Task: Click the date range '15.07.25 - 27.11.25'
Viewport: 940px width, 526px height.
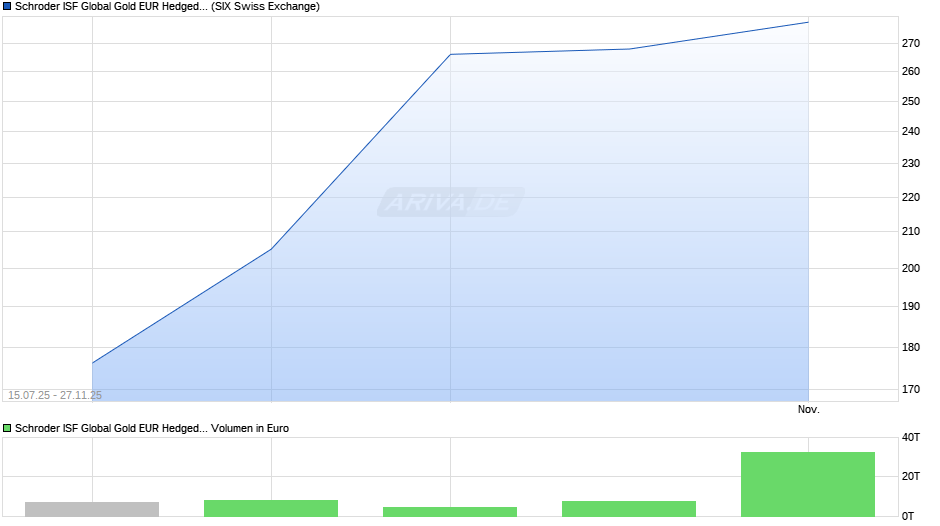Action: [55, 395]
